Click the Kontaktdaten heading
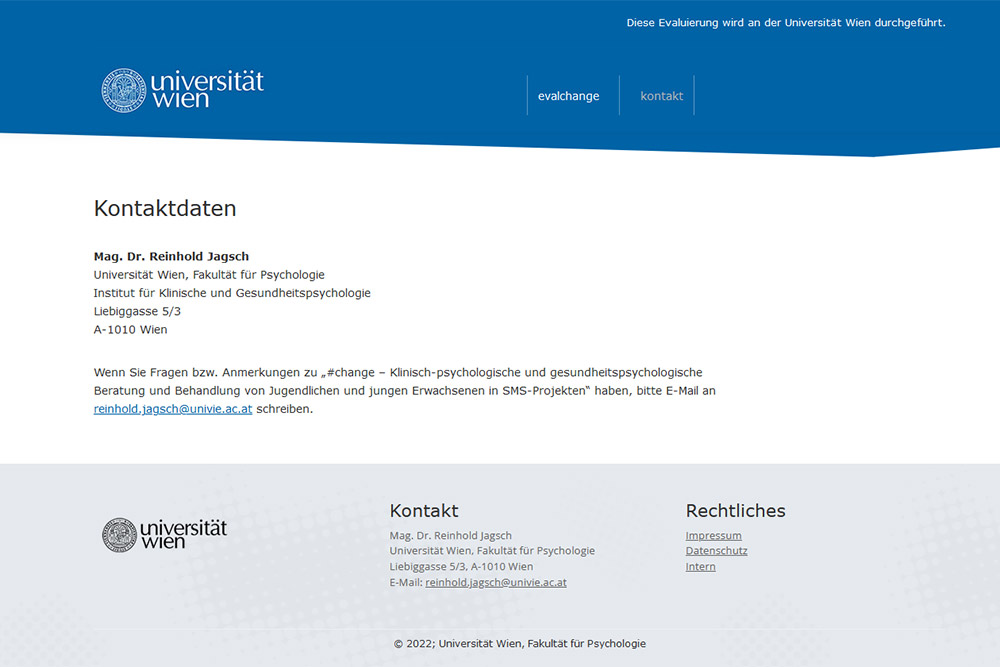Viewport: 1000px width, 667px height. click(165, 209)
